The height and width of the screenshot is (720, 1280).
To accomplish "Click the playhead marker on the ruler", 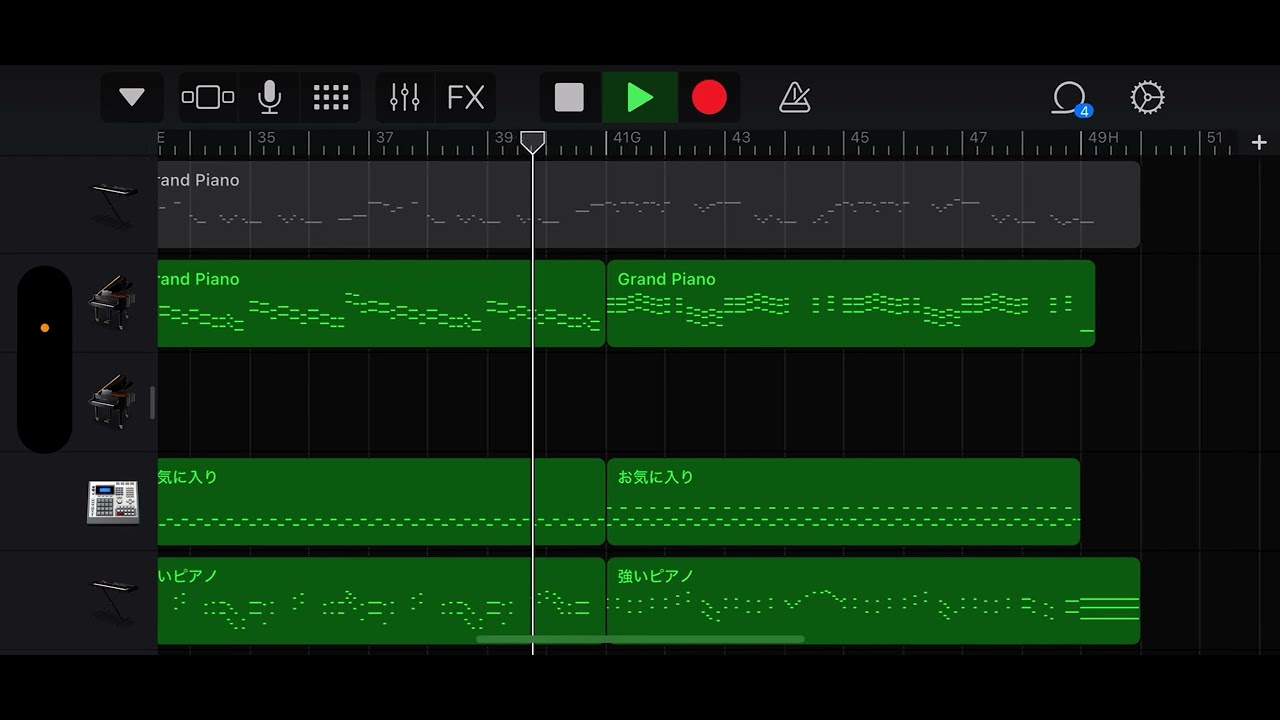I will pos(533,142).
